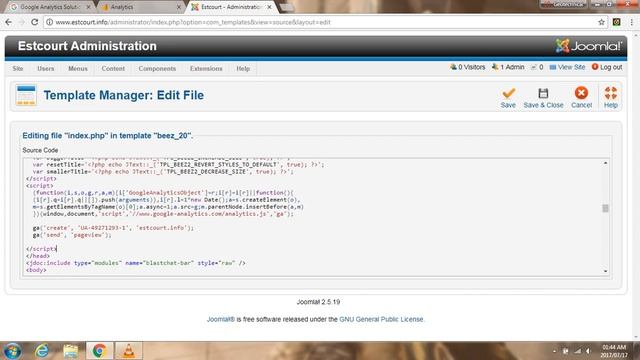
Task: Show hidden tray icons arrow
Action: point(554,351)
